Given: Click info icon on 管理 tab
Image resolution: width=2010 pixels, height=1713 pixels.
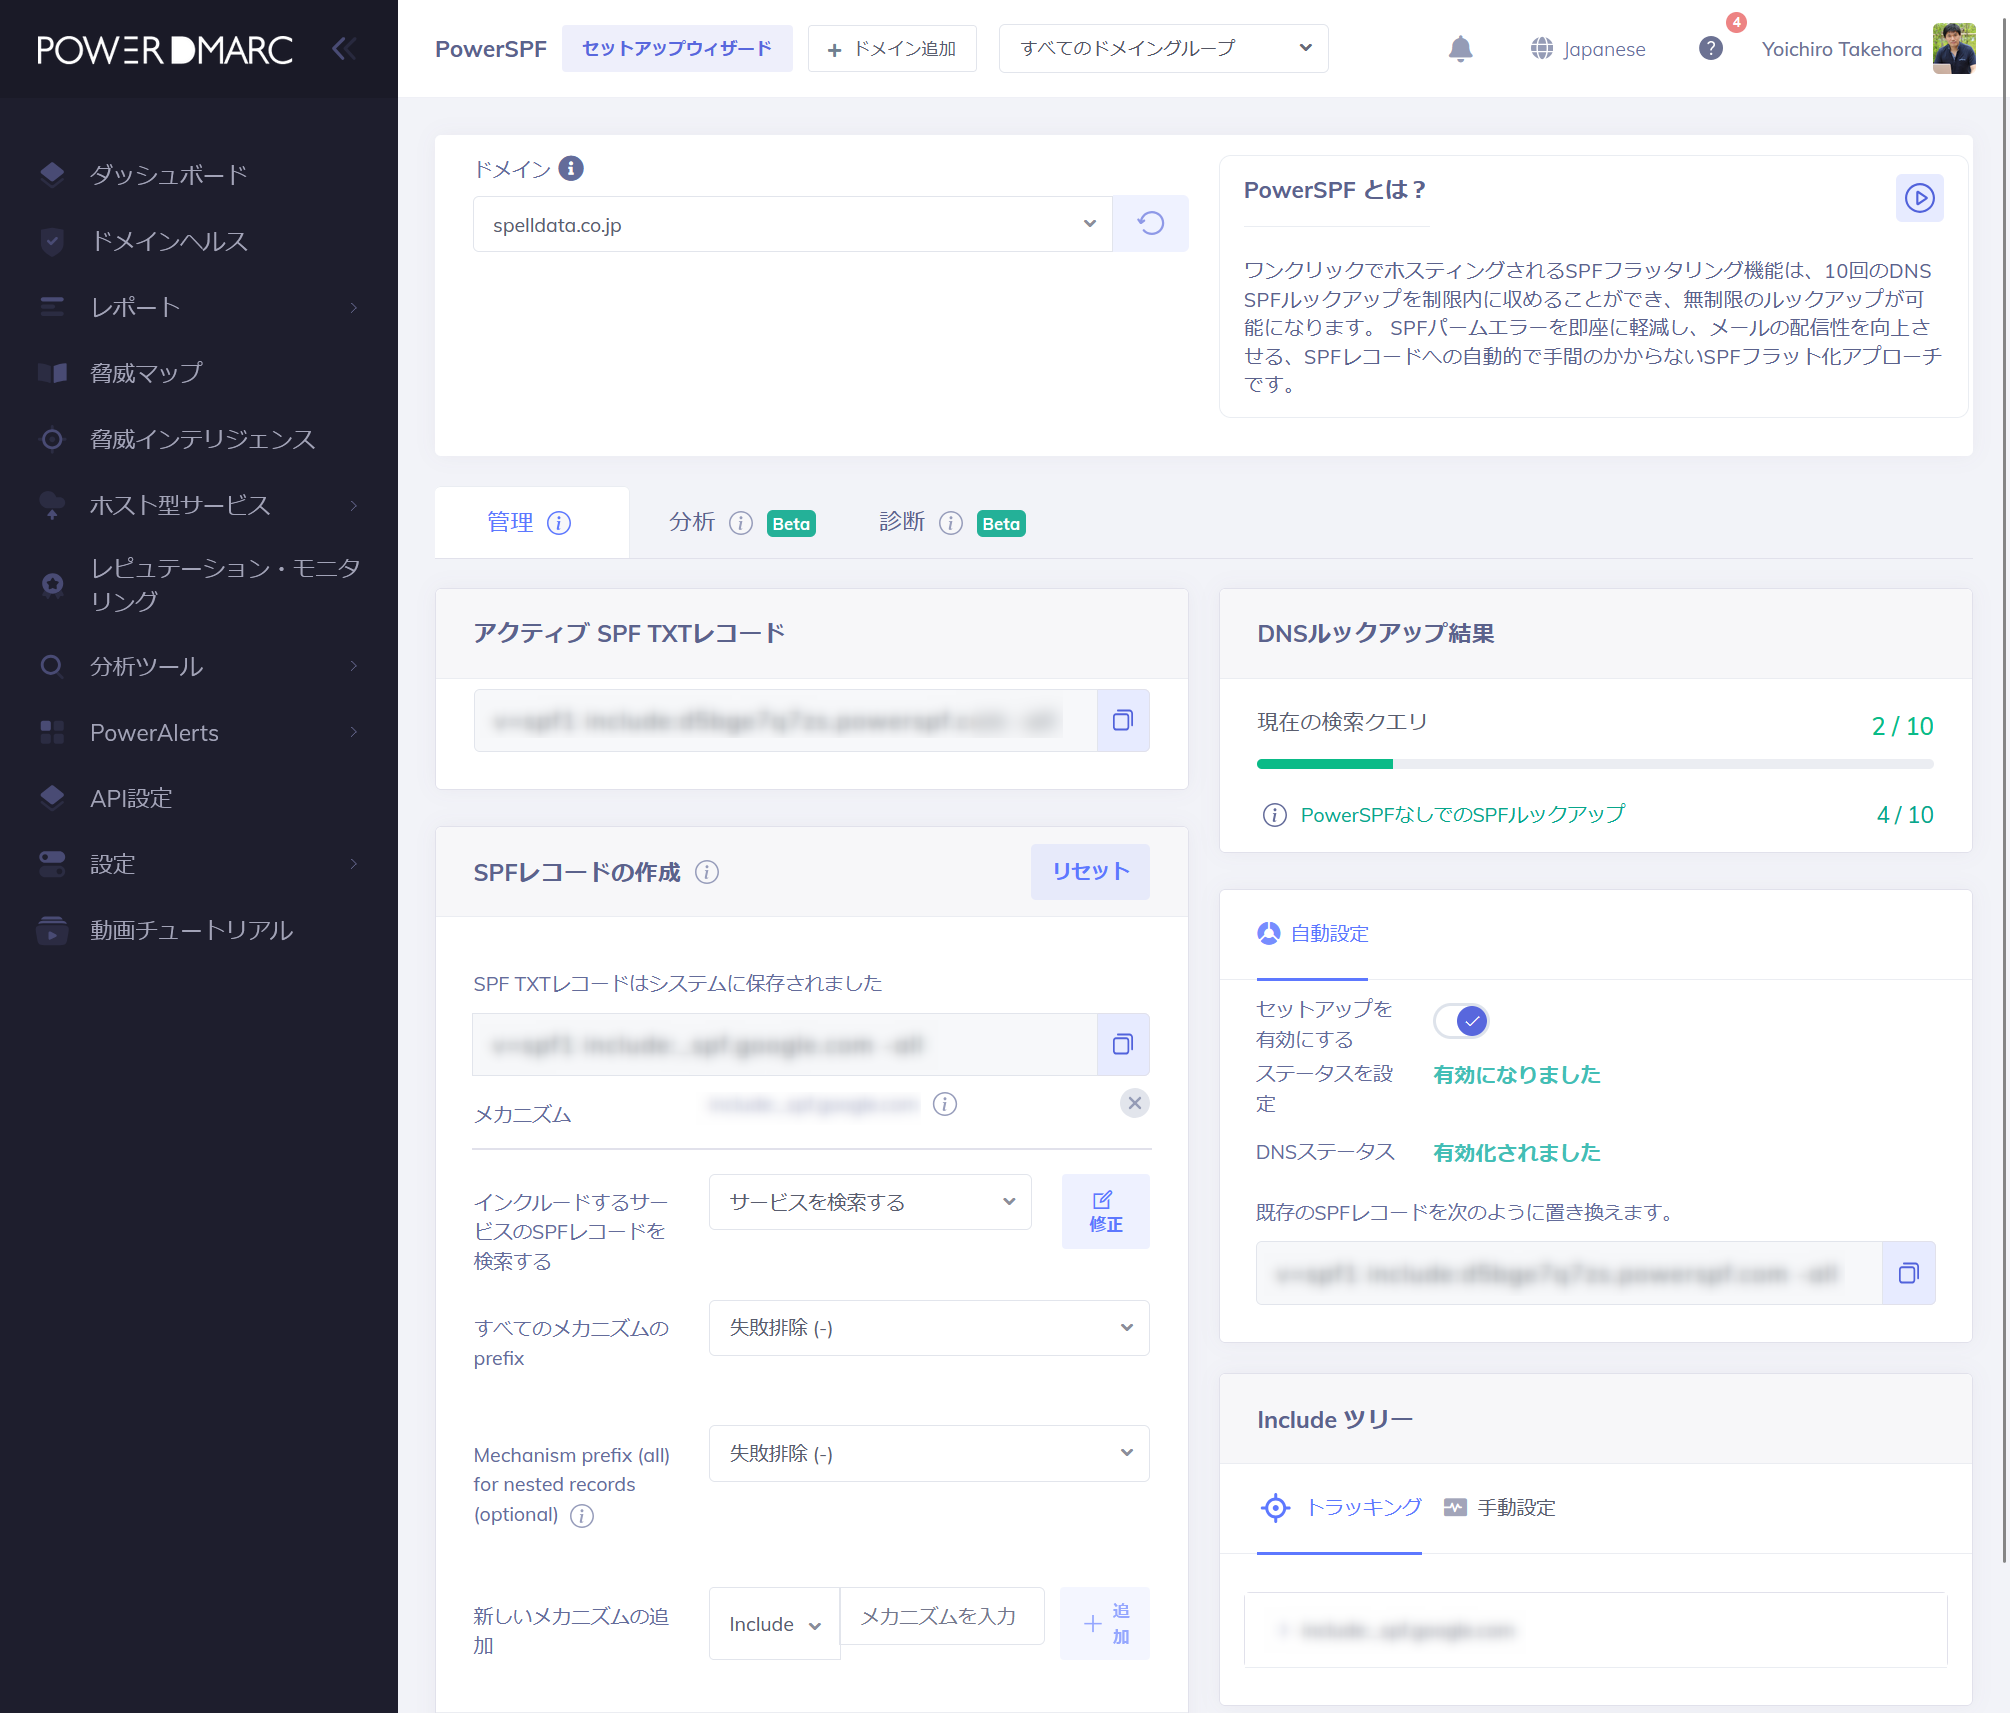Looking at the screenshot, I should pyautogui.click(x=559, y=523).
